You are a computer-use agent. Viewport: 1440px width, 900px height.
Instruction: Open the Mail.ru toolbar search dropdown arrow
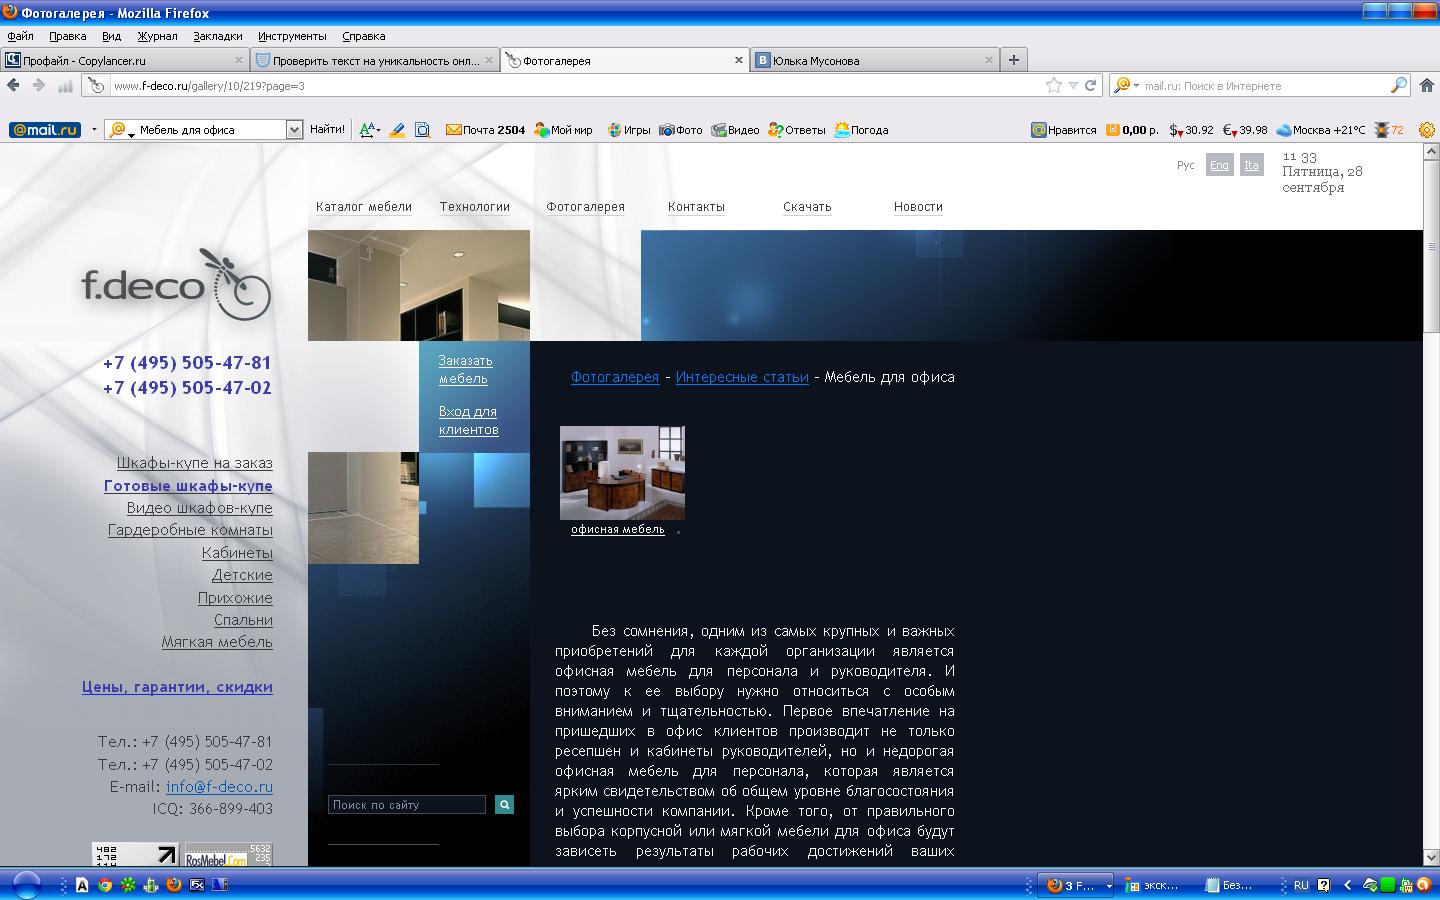[x=294, y=130]
